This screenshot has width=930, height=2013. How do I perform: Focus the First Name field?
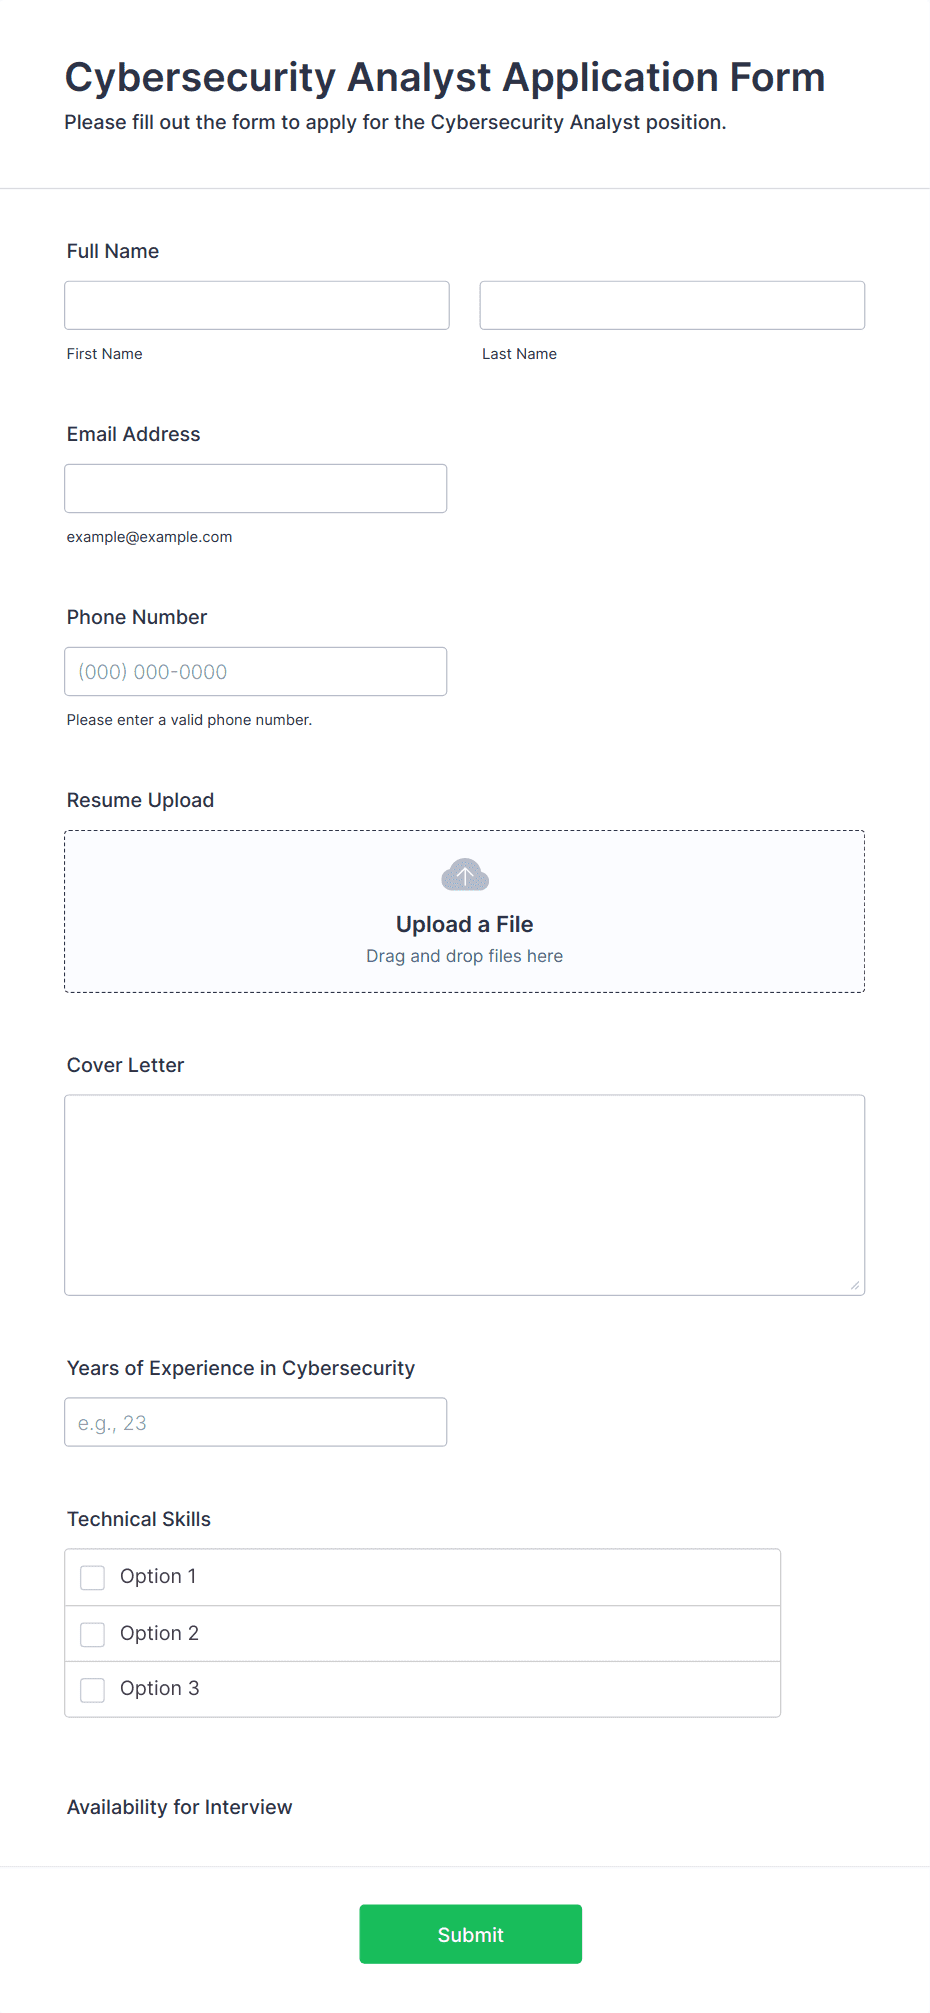[x=257, y=305]
